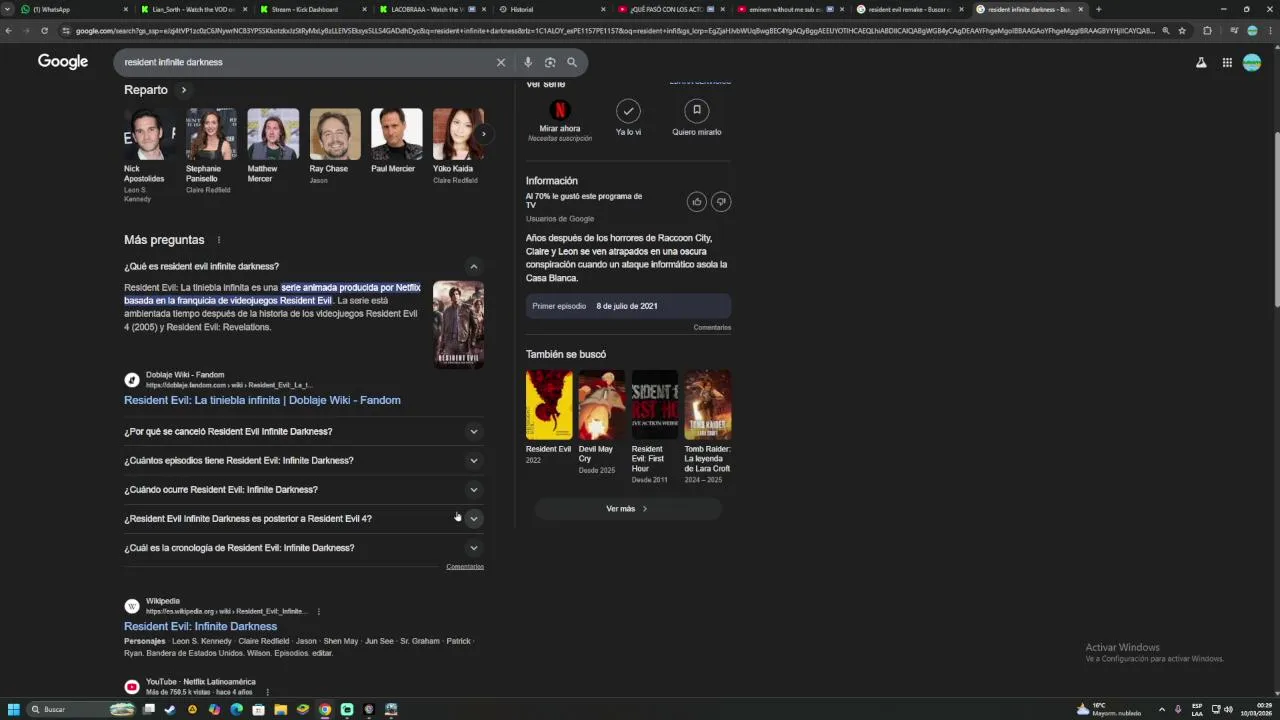Open the Google apps grid

(1227, 62)
